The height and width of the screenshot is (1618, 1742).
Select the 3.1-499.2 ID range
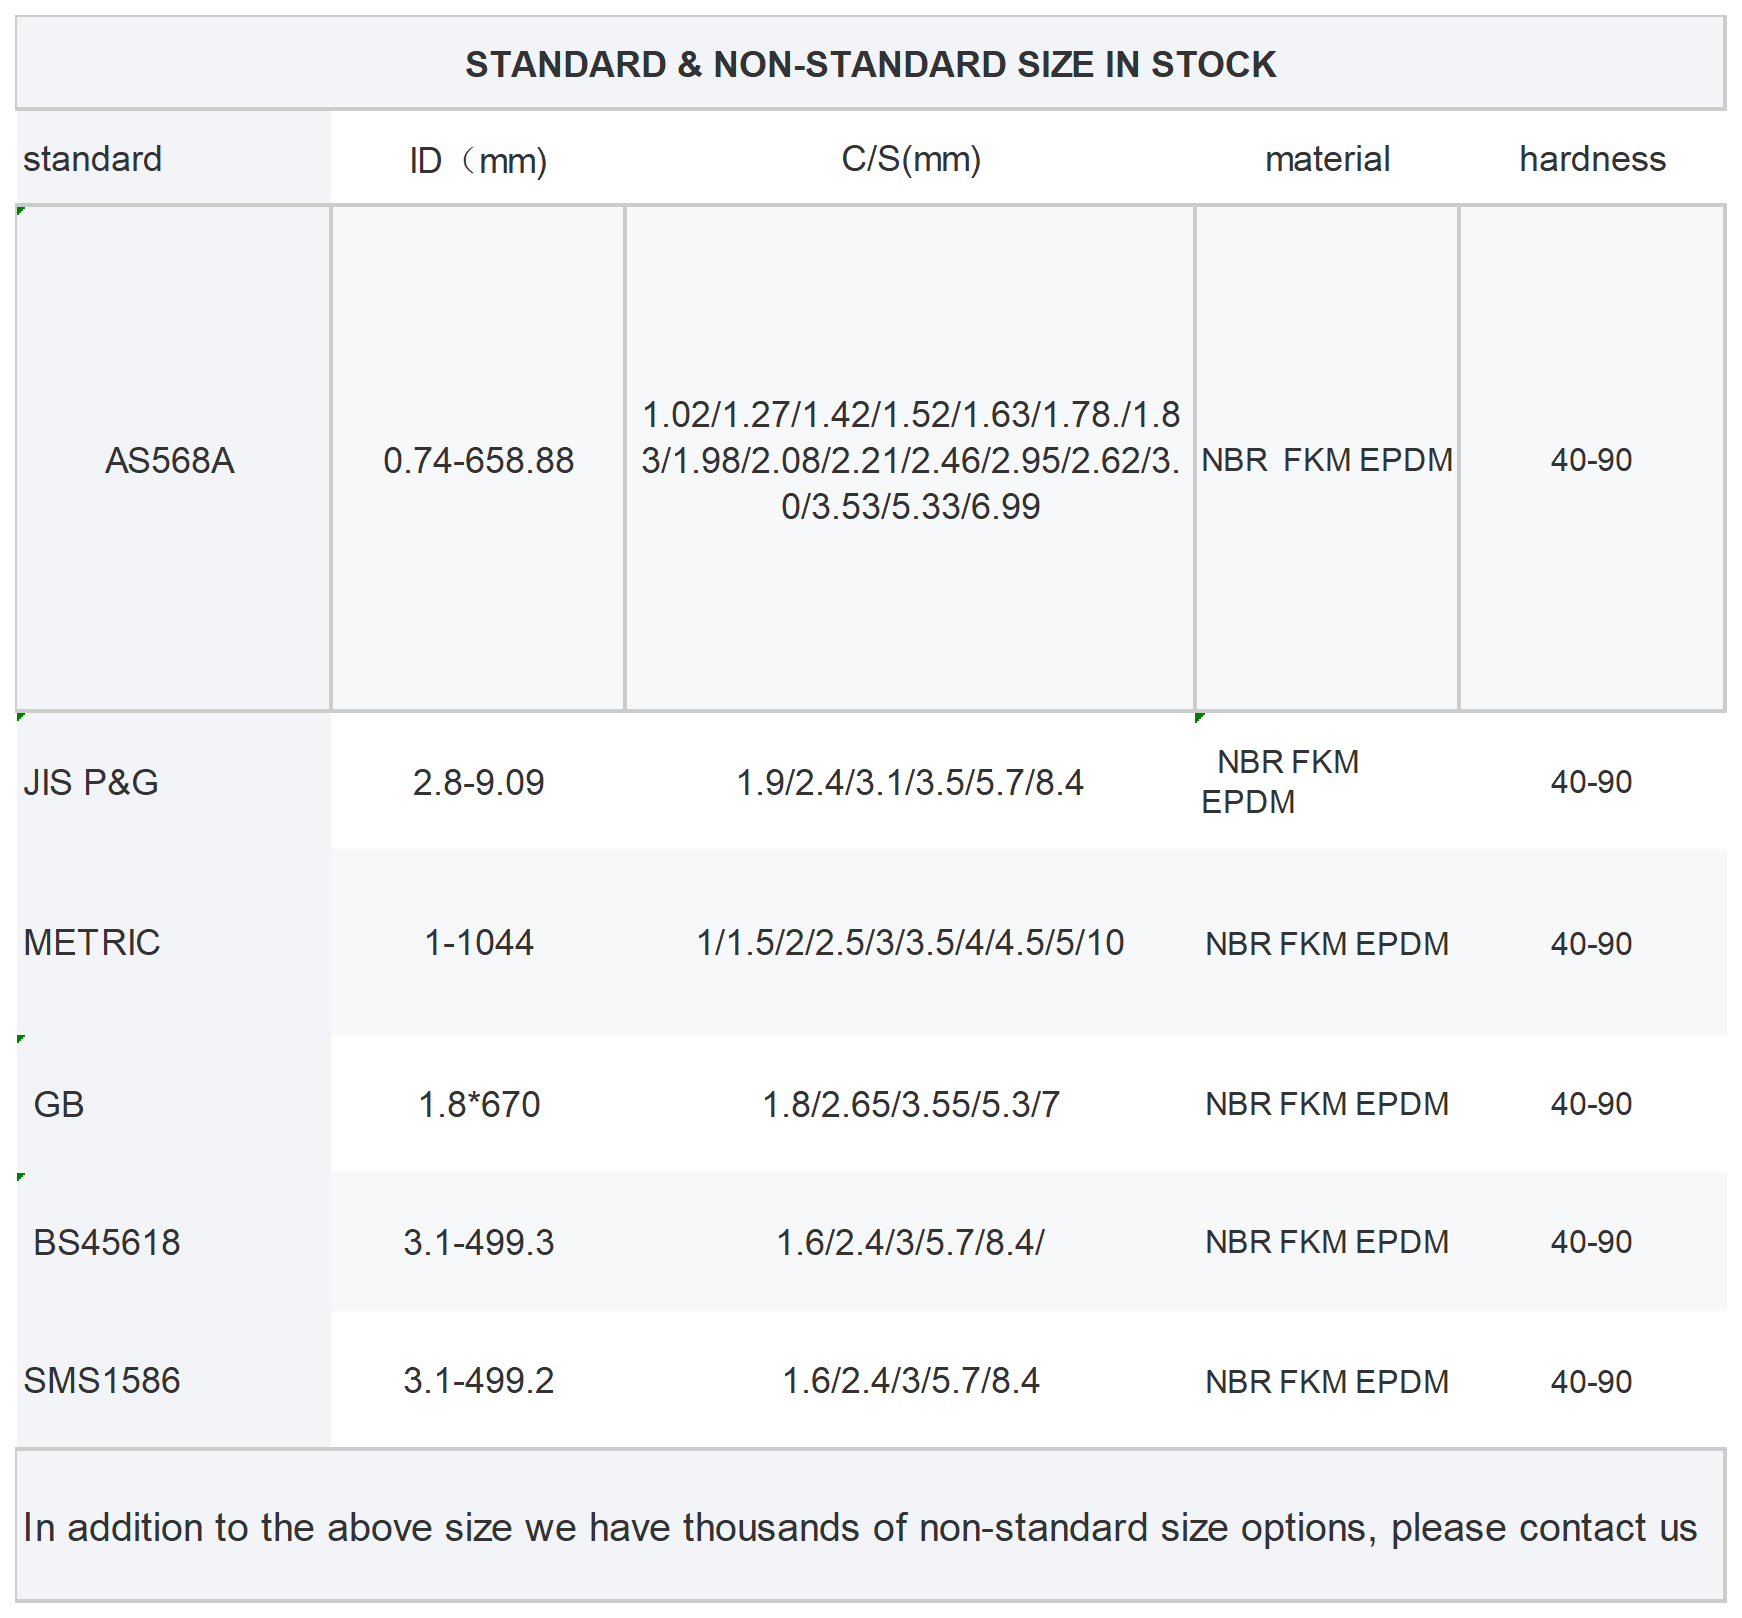(478, 1380)
